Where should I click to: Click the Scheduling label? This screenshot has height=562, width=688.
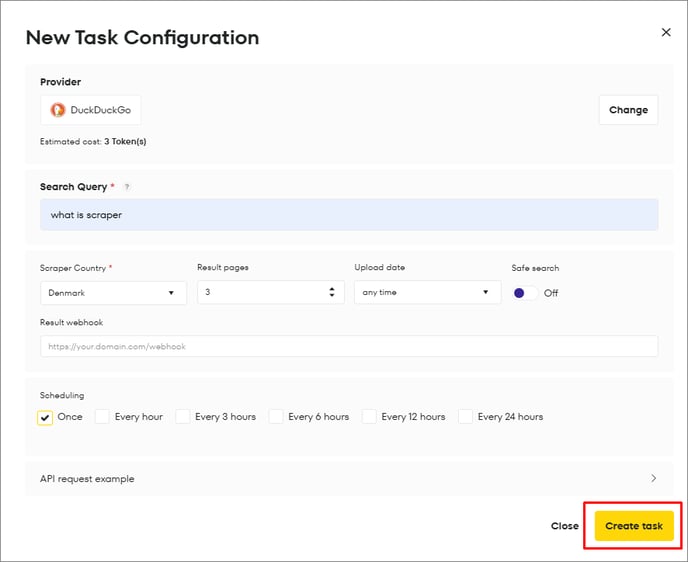coord(62,395)
